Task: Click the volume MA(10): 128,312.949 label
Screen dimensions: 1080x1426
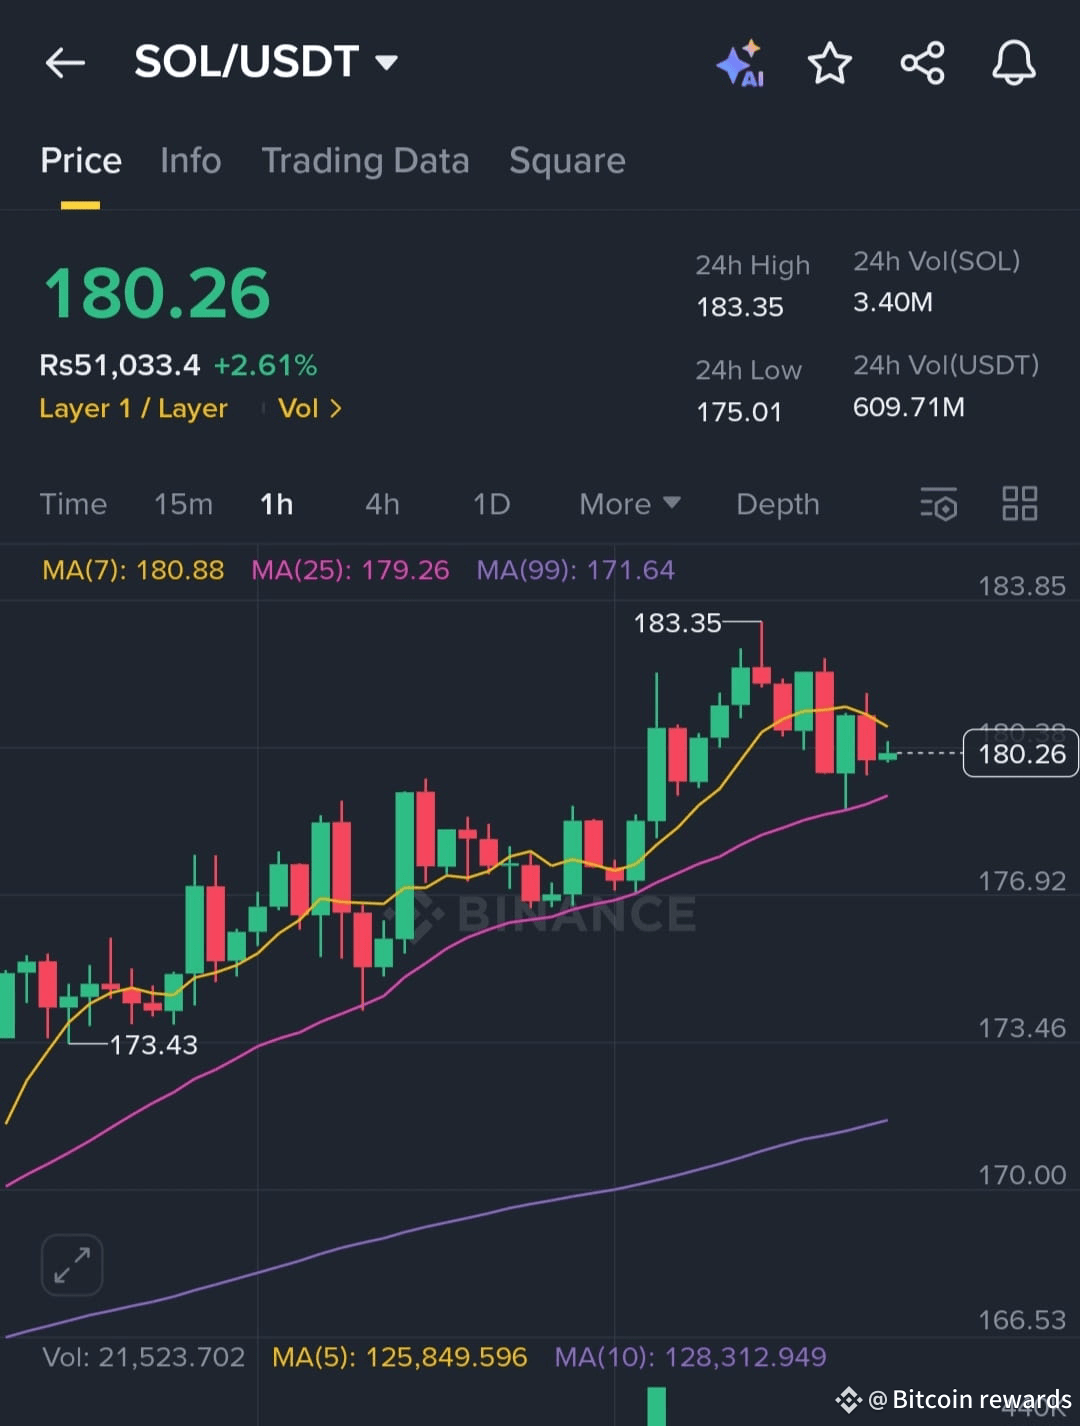Action: click(691, 1357)
